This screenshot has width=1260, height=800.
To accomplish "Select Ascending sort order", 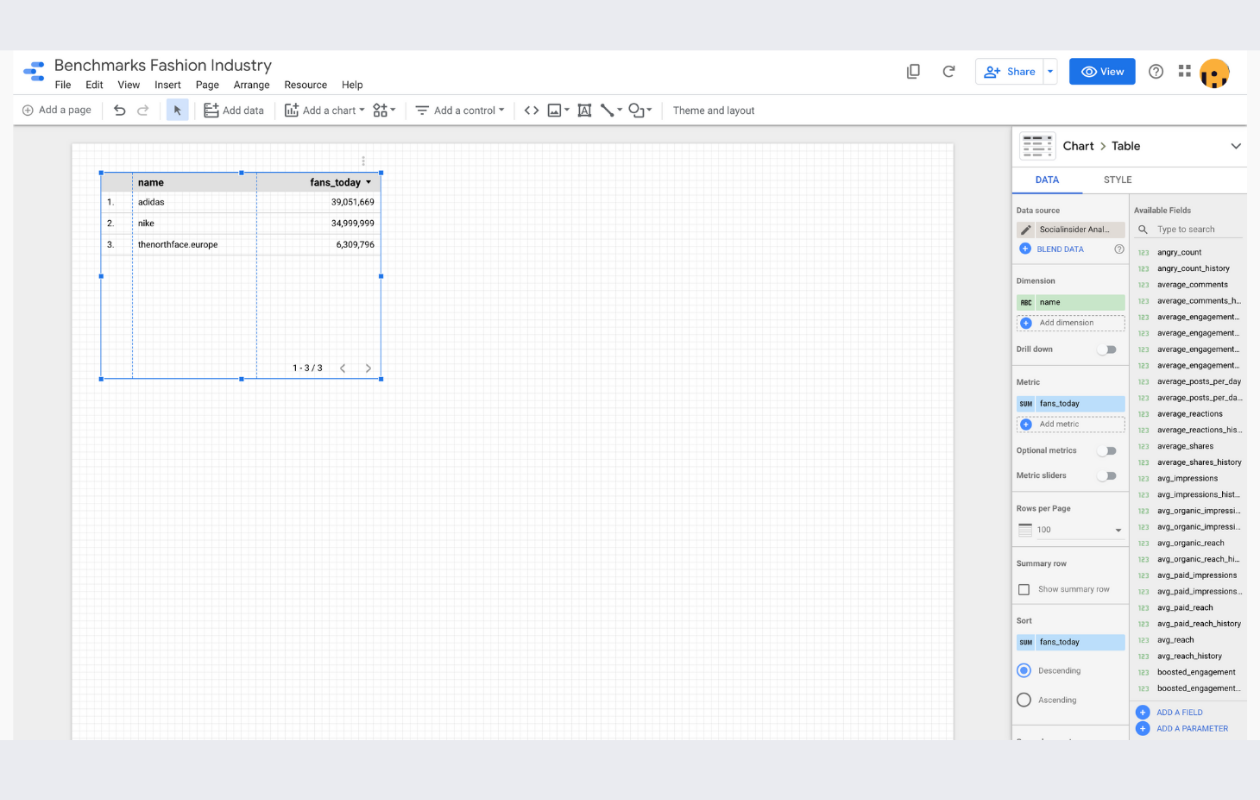I will [x=1024, y=700].
